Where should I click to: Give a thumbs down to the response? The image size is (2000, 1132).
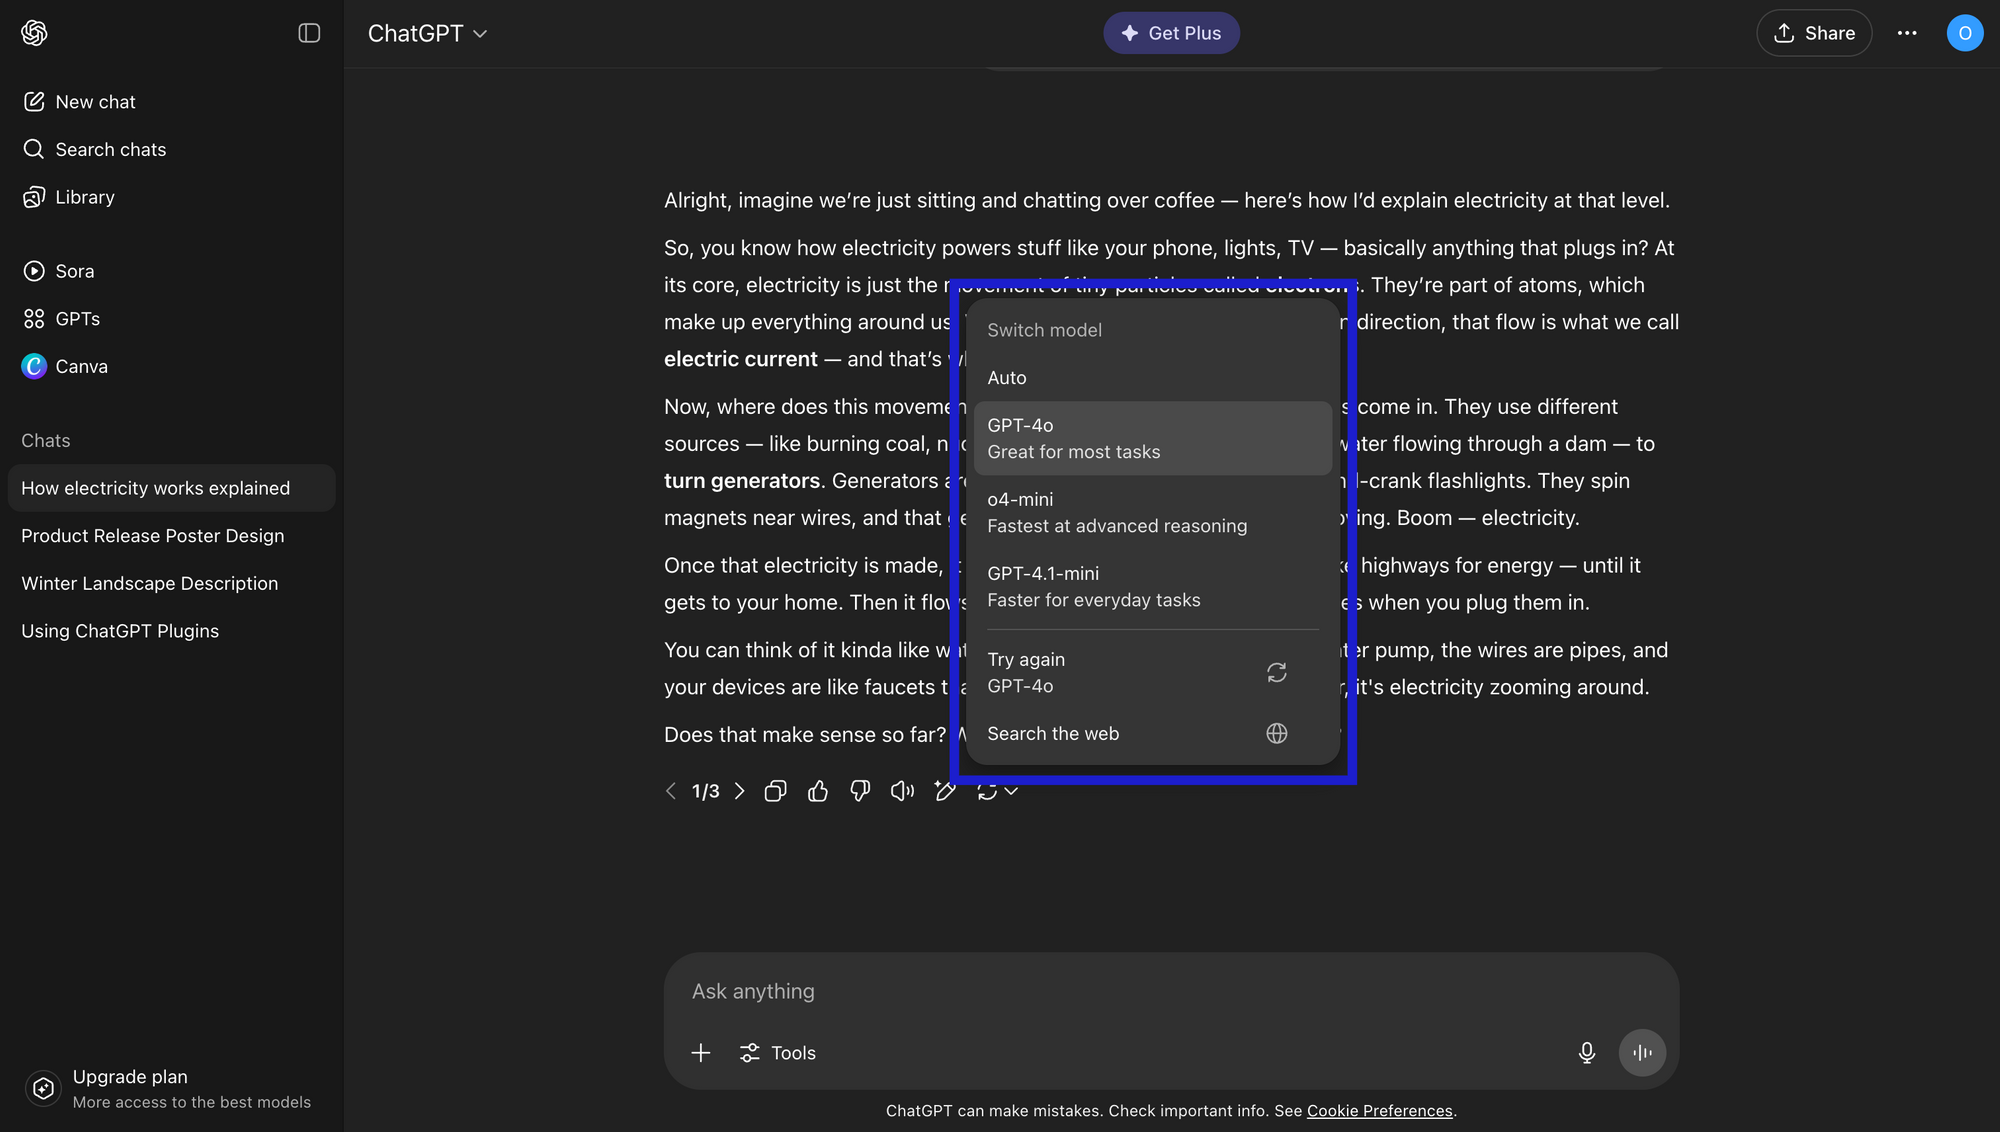pyautogui.click(x=860, y=790)
